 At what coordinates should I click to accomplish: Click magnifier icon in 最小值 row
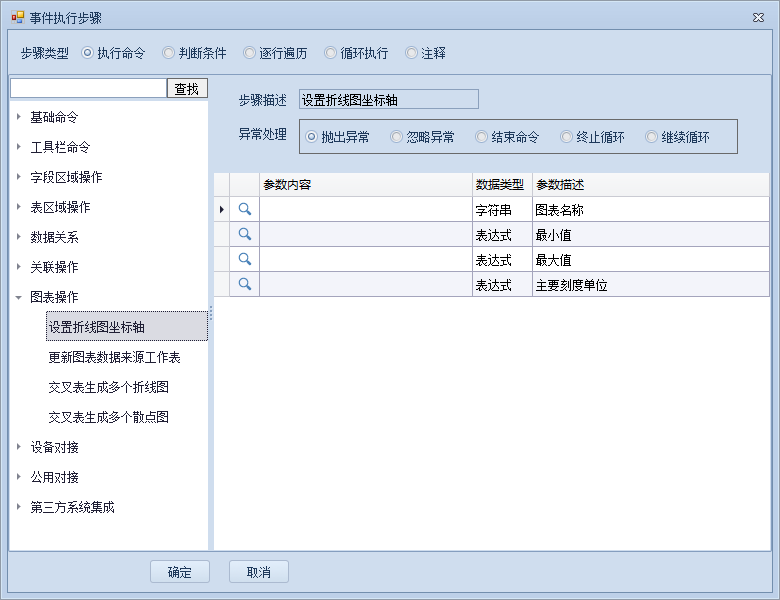coord(244,234)
